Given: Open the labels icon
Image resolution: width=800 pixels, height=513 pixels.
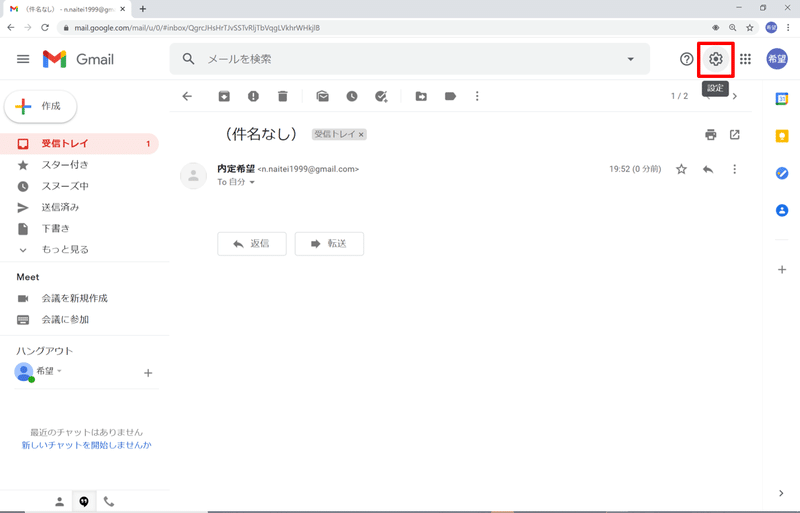Looking at the screenshot, I should (450, 96).
